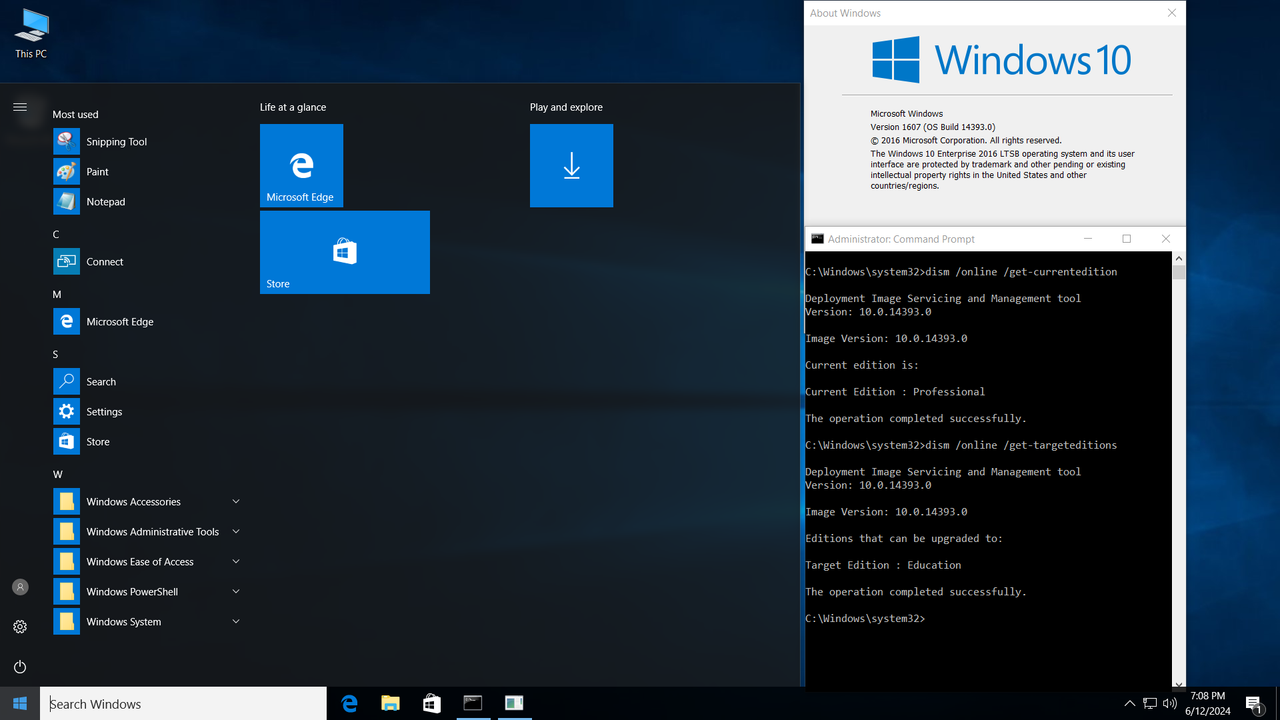The image size is (1280, 720).
Task: Open the Action Center notification icon
Action: point(1254,704)
